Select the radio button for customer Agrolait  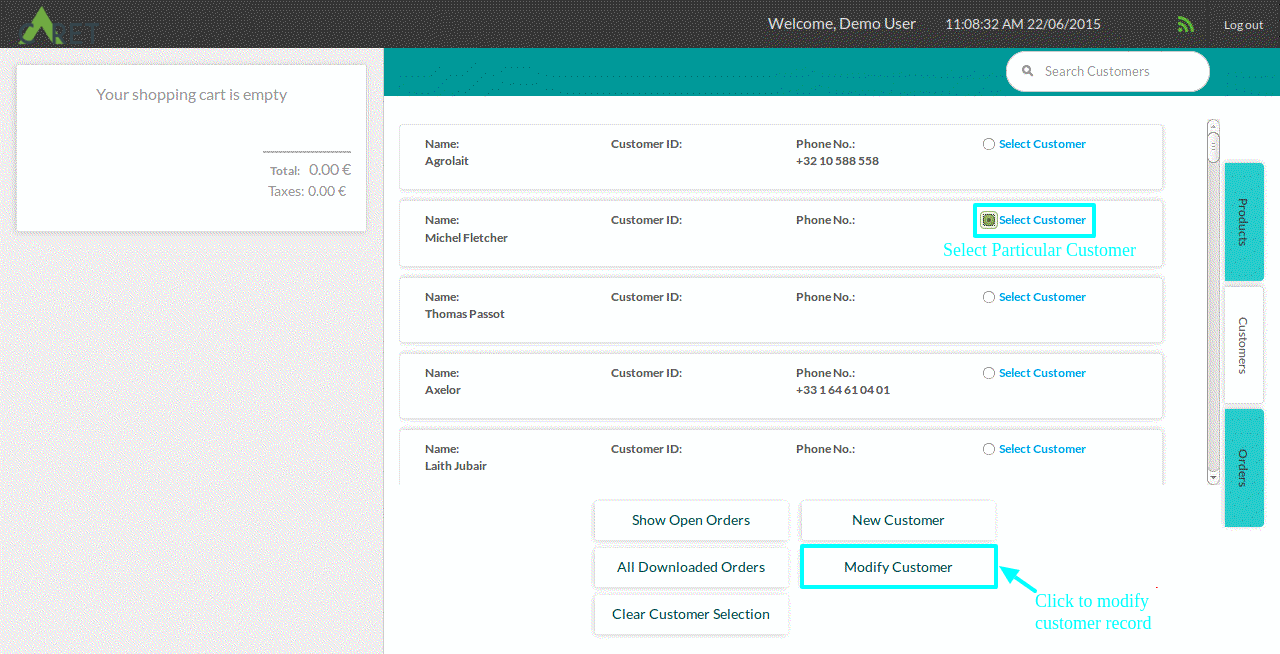pyautogui.click(x=988, y=143)
